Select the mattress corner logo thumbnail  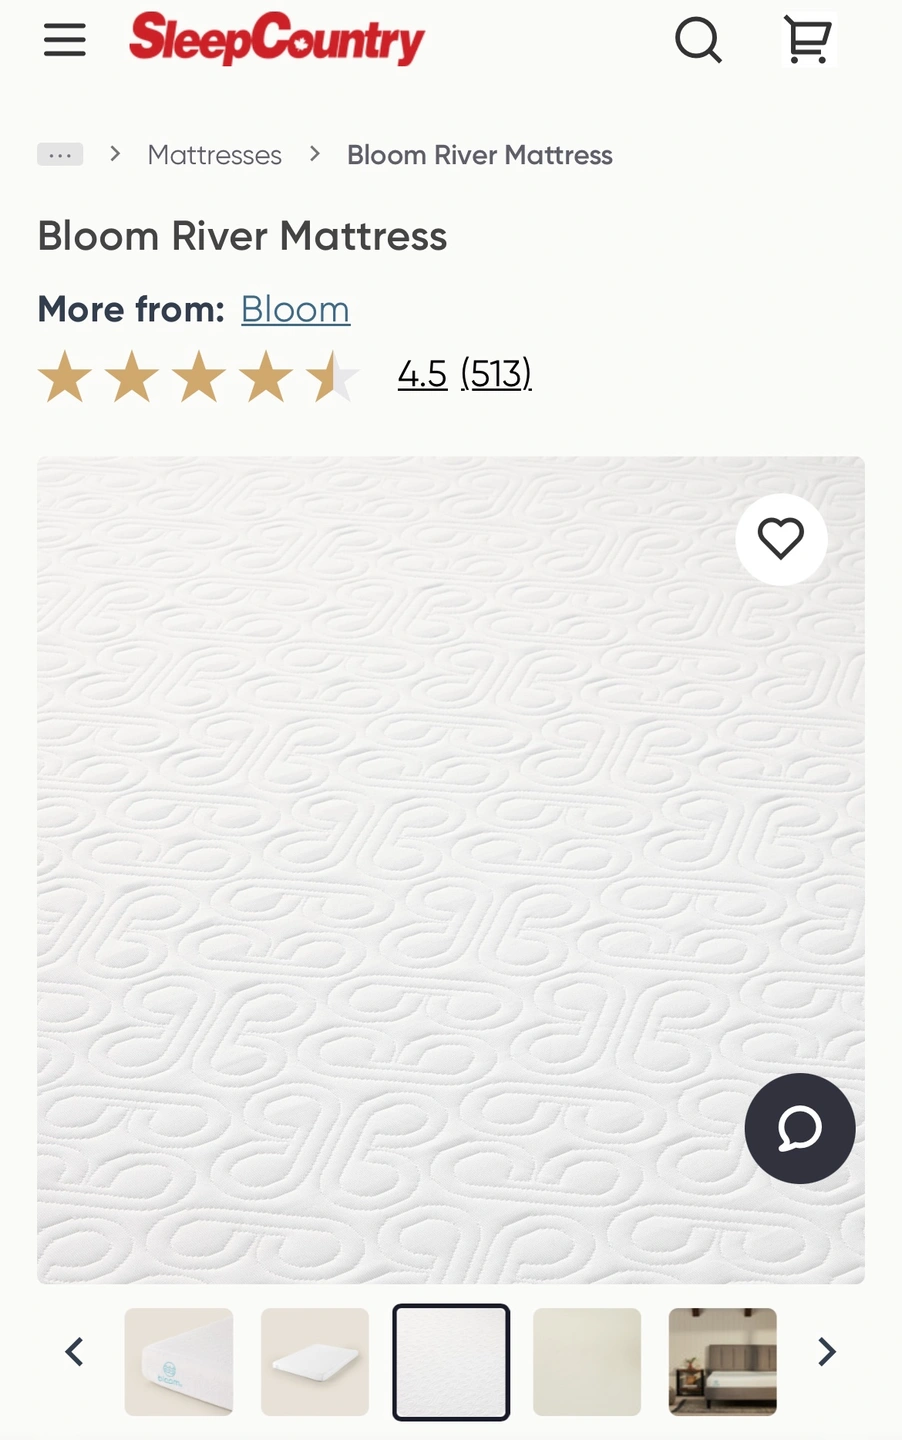[x=179, y=1362]
